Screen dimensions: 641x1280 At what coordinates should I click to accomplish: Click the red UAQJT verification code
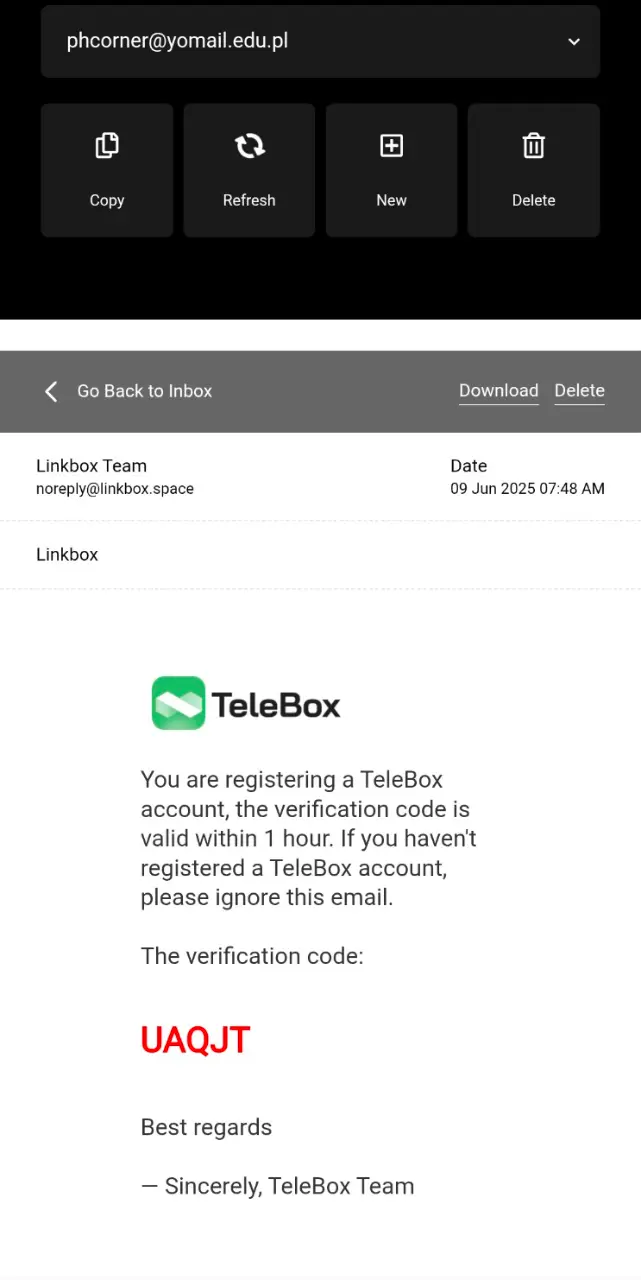coord(195,1040)
